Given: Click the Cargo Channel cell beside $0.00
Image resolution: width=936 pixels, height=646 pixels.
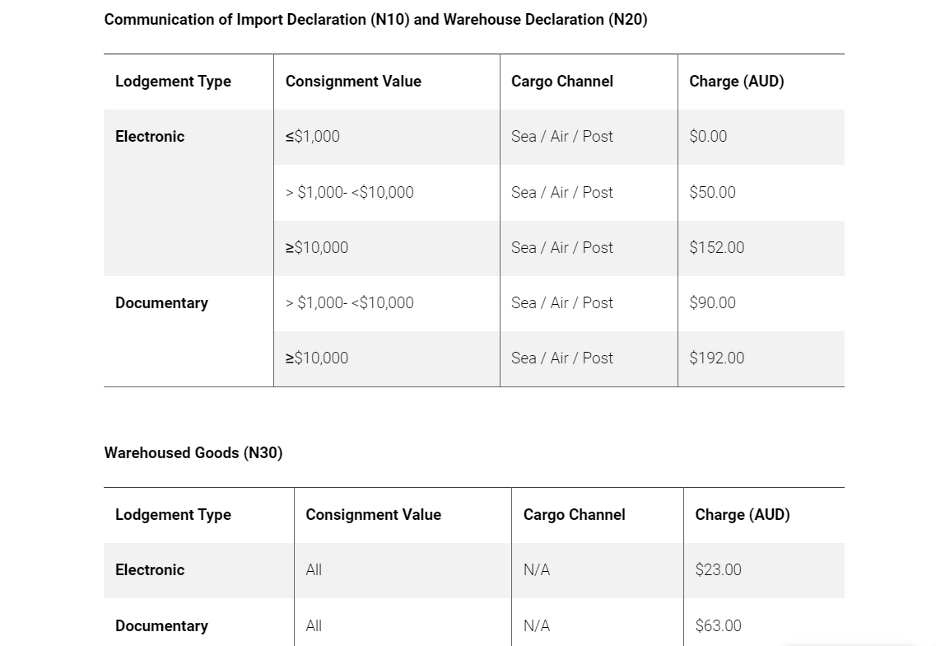Looking at the screenshot, I should (x=562, y=137).
